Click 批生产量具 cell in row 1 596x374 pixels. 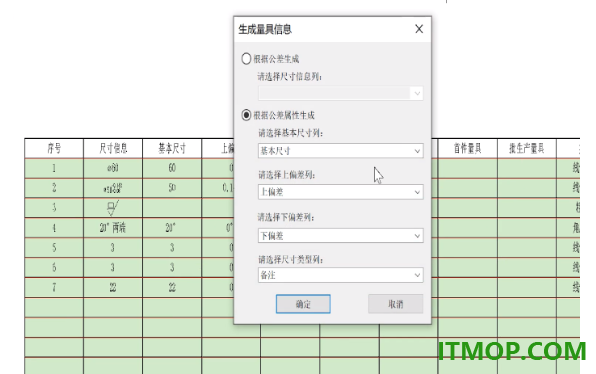[527, 168]
